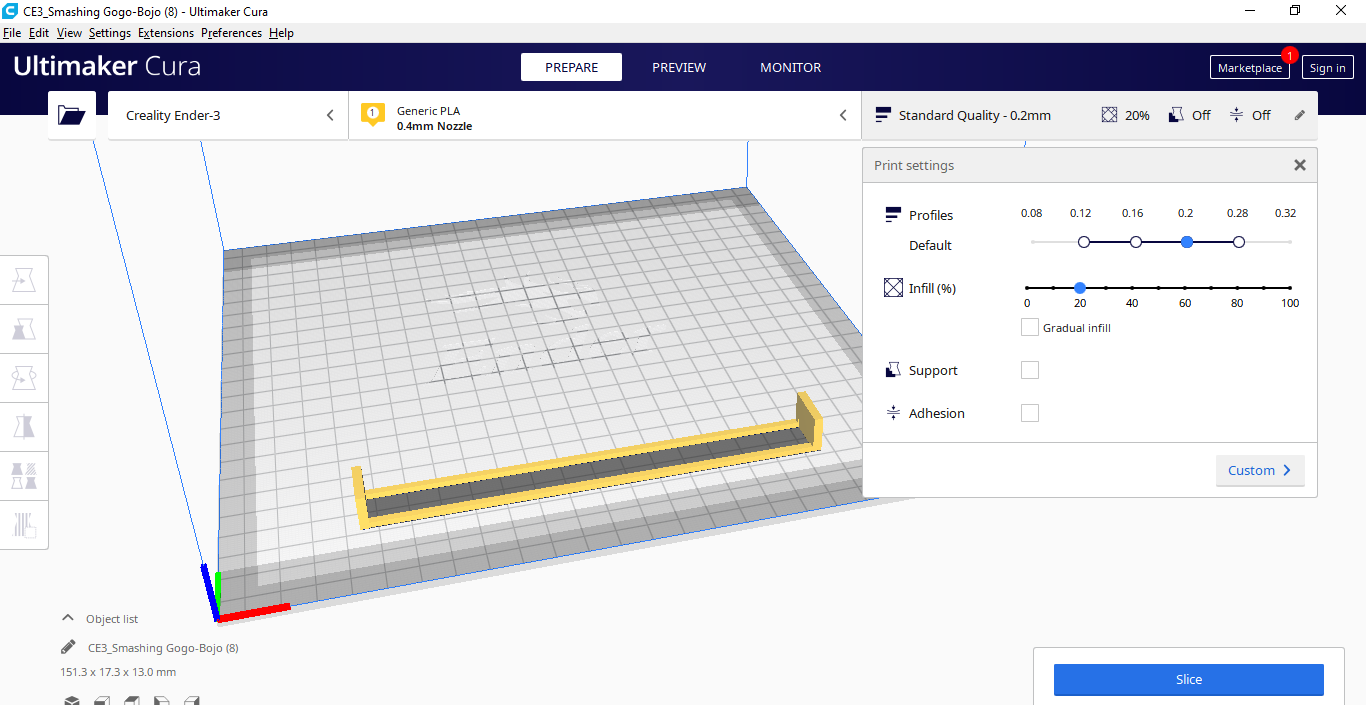Click the Infill (%) pattern icon
1366x705 pixels.
(893, 288)
